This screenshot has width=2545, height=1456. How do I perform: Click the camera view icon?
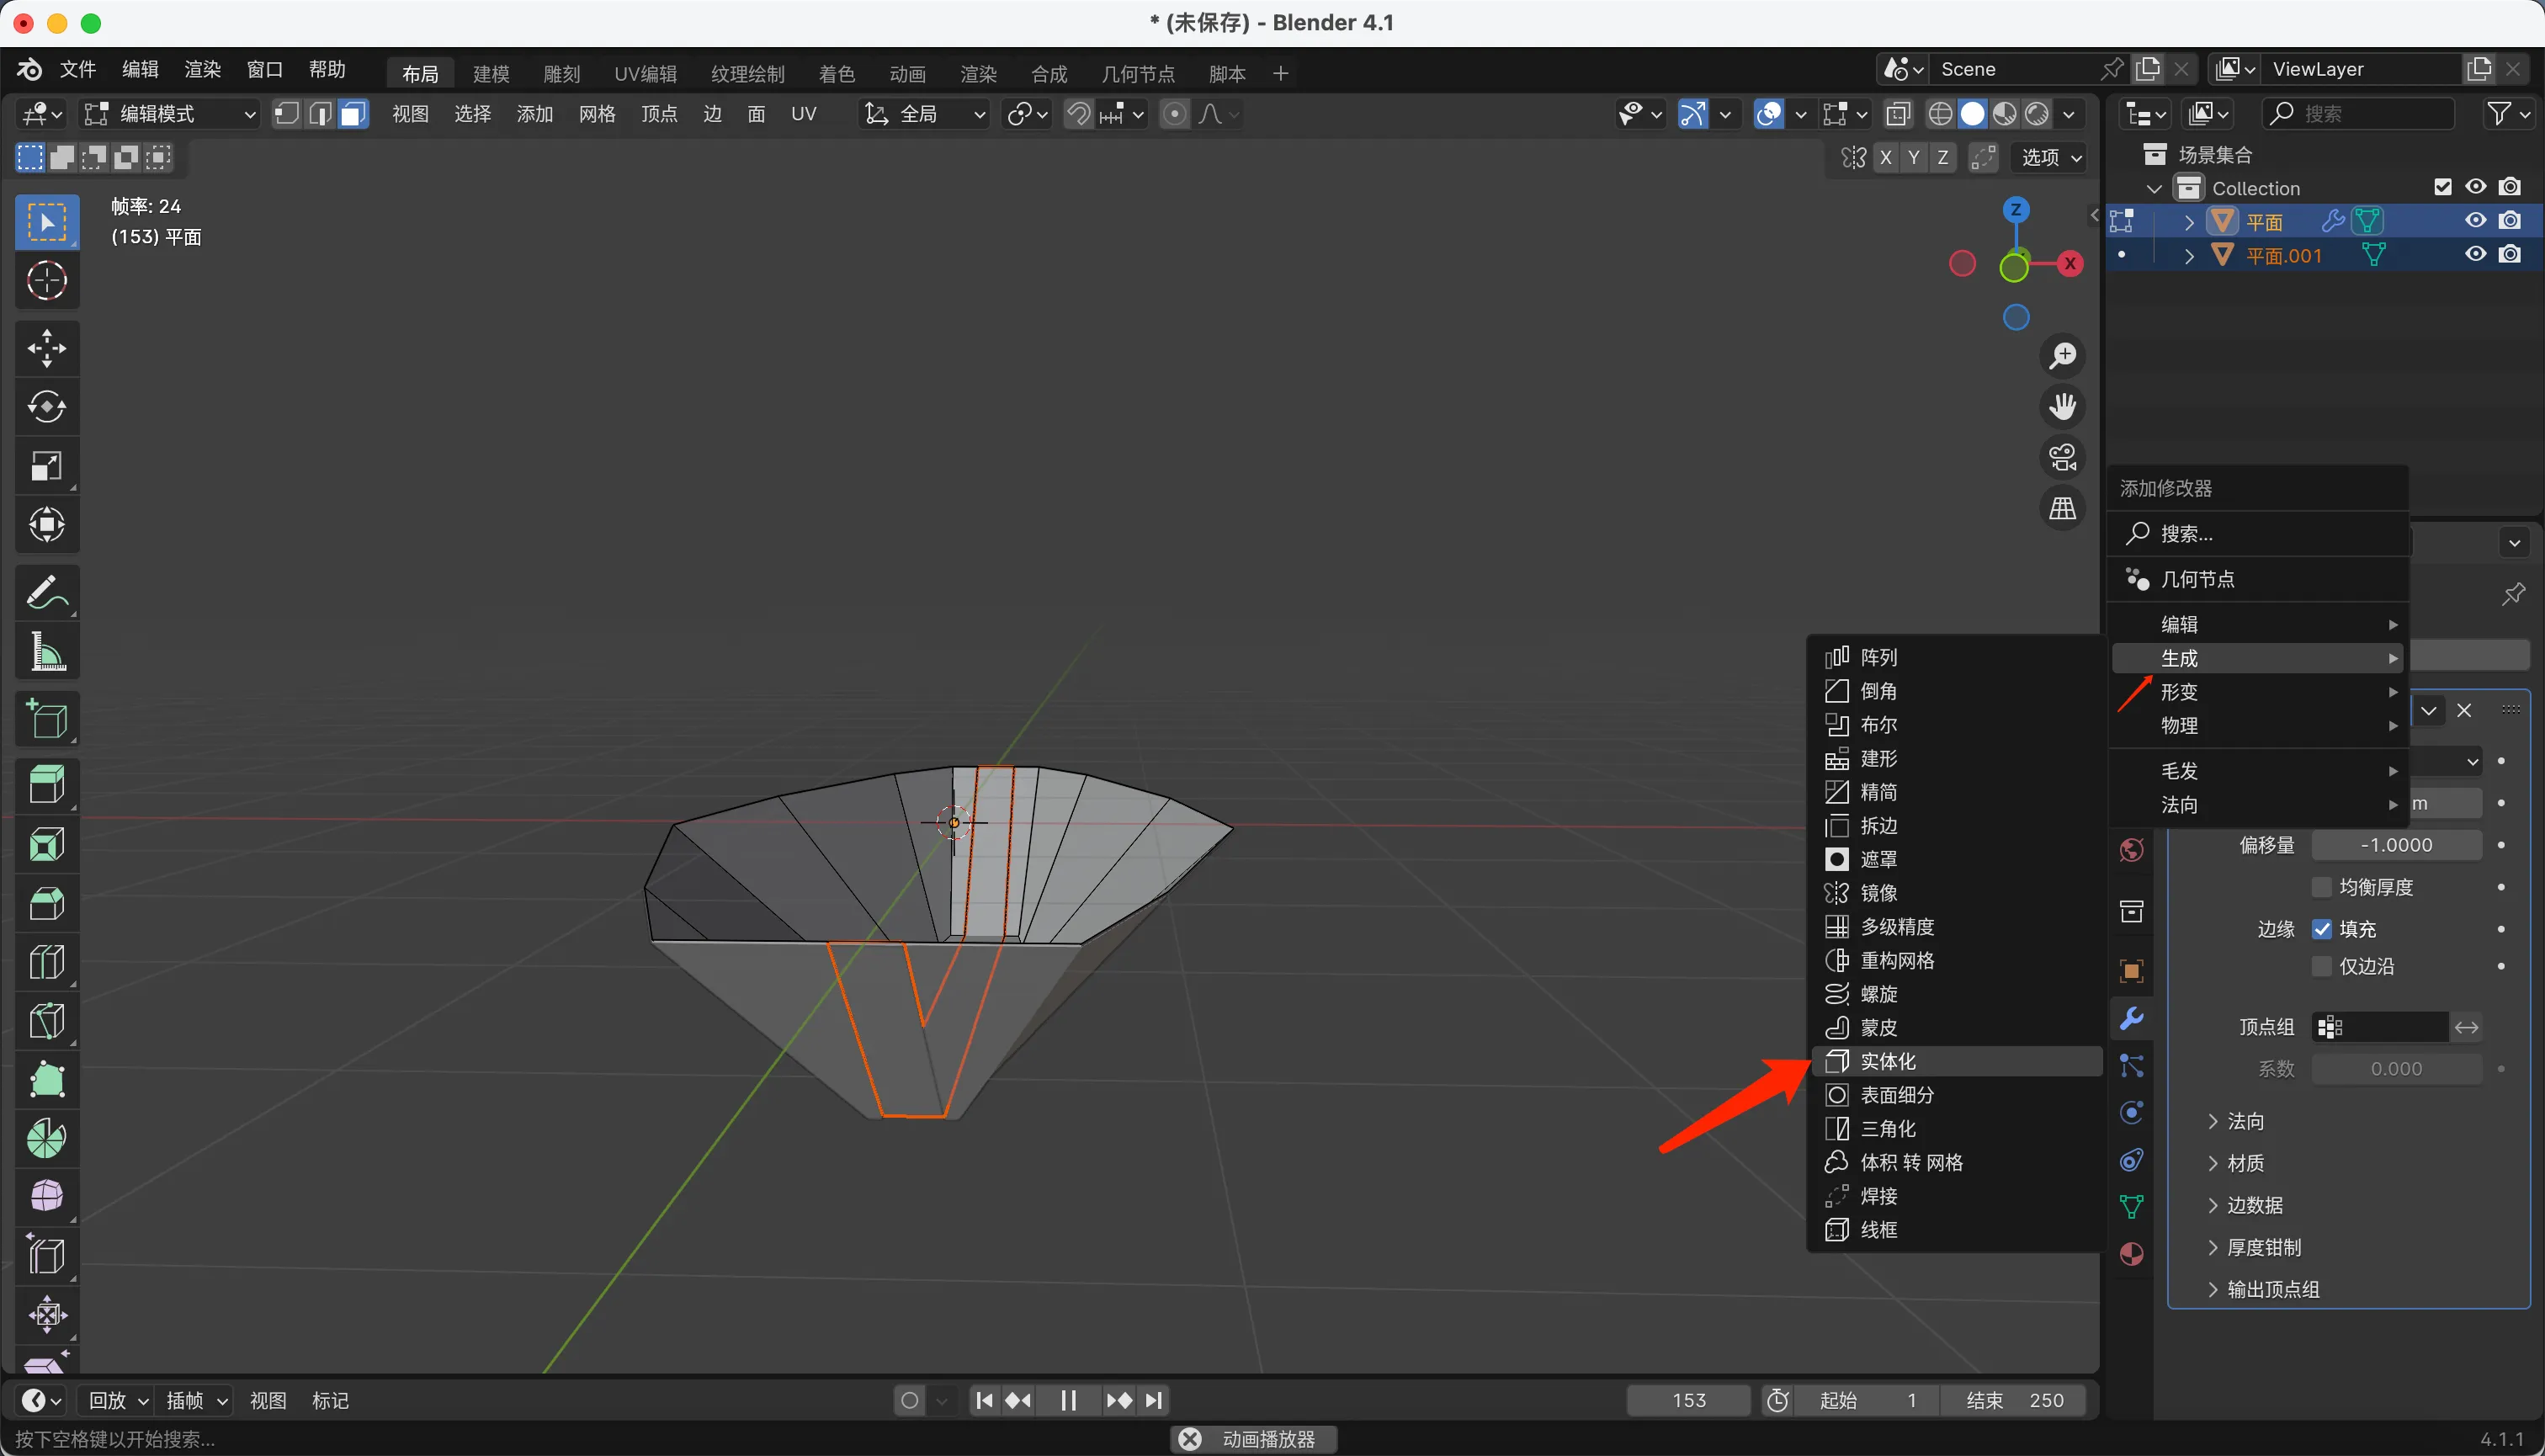pos(2062,458)
